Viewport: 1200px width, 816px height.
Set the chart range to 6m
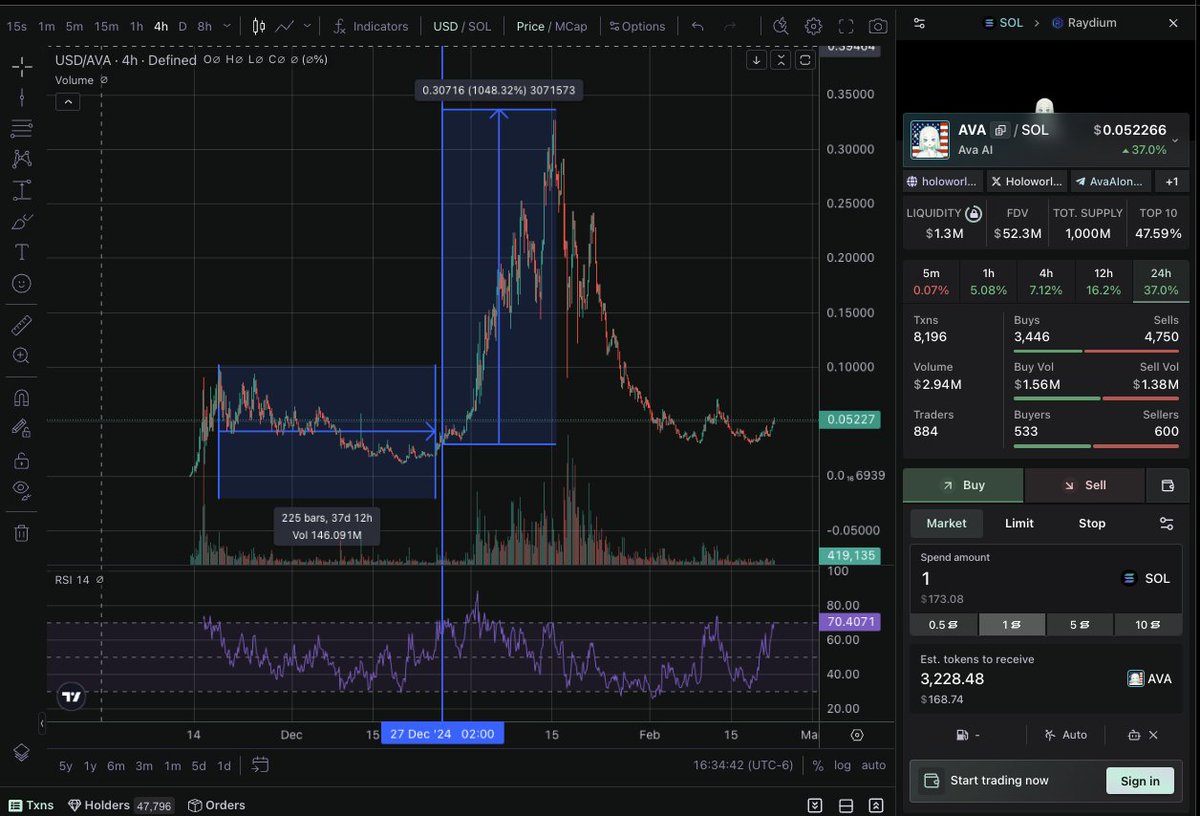point(116,766)
